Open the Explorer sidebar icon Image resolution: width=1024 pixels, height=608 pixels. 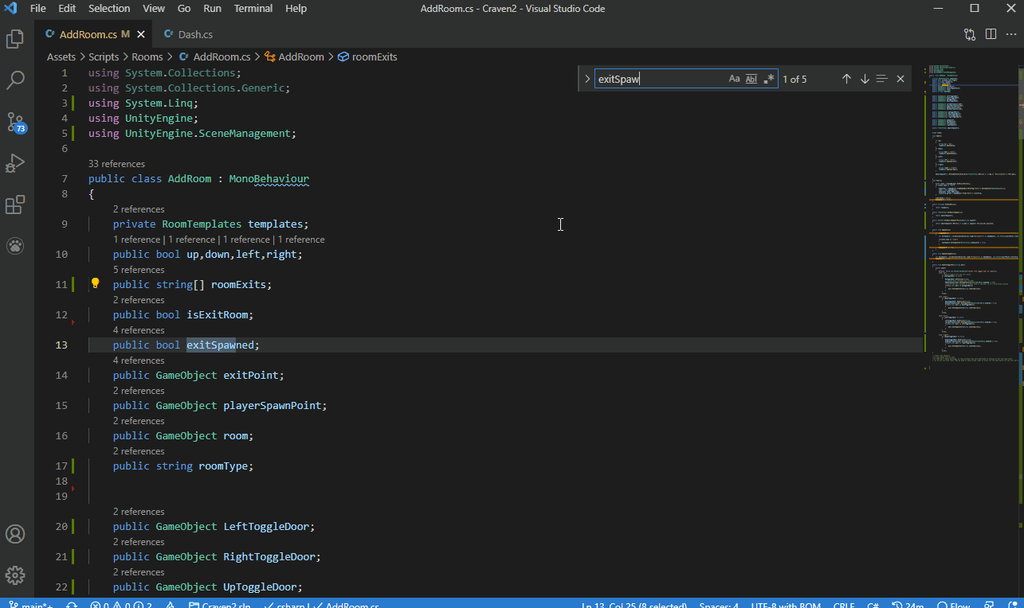(x=15, y=40)
